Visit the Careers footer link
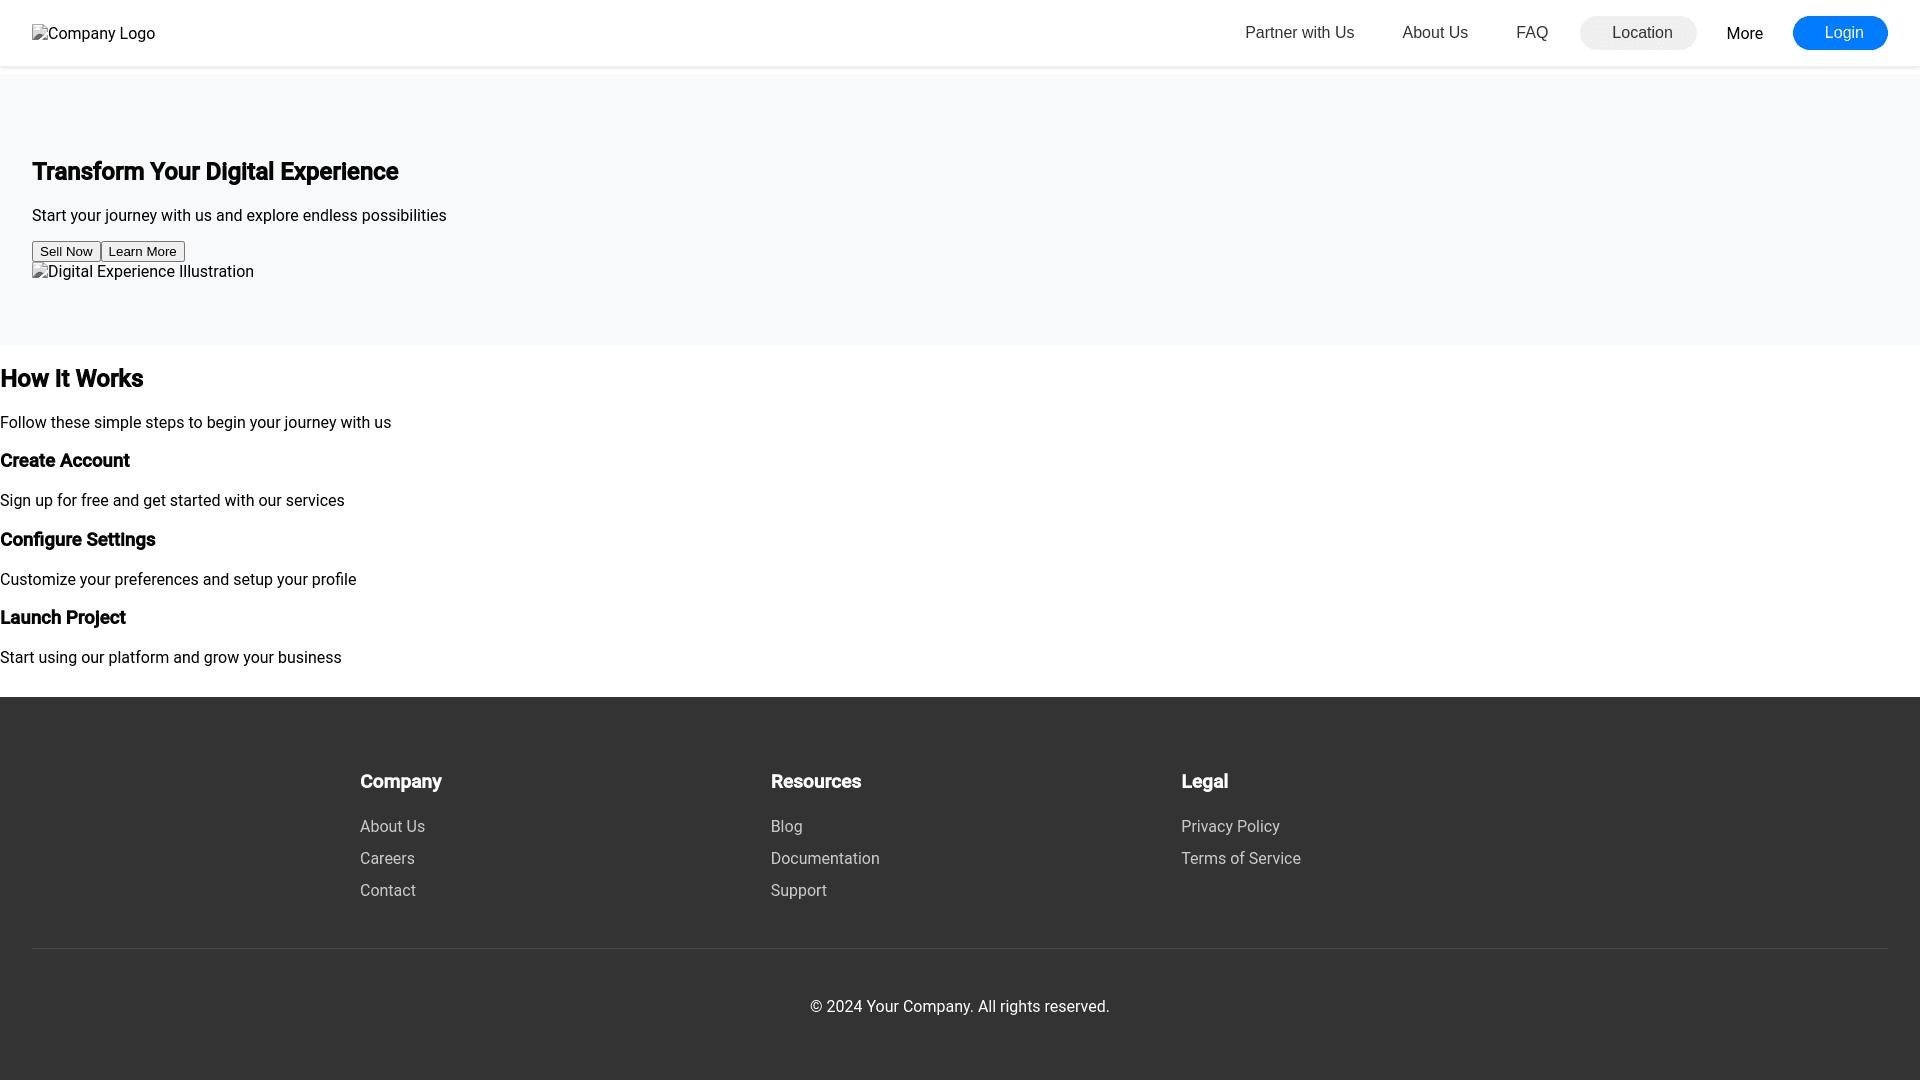Image resolution: width=1920 pixels, height=1080 pixels. click(x=387, y=859)
